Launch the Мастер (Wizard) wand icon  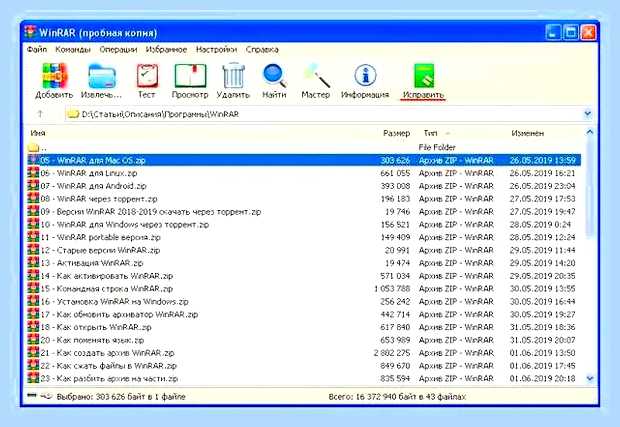click(x=316, y=76)
